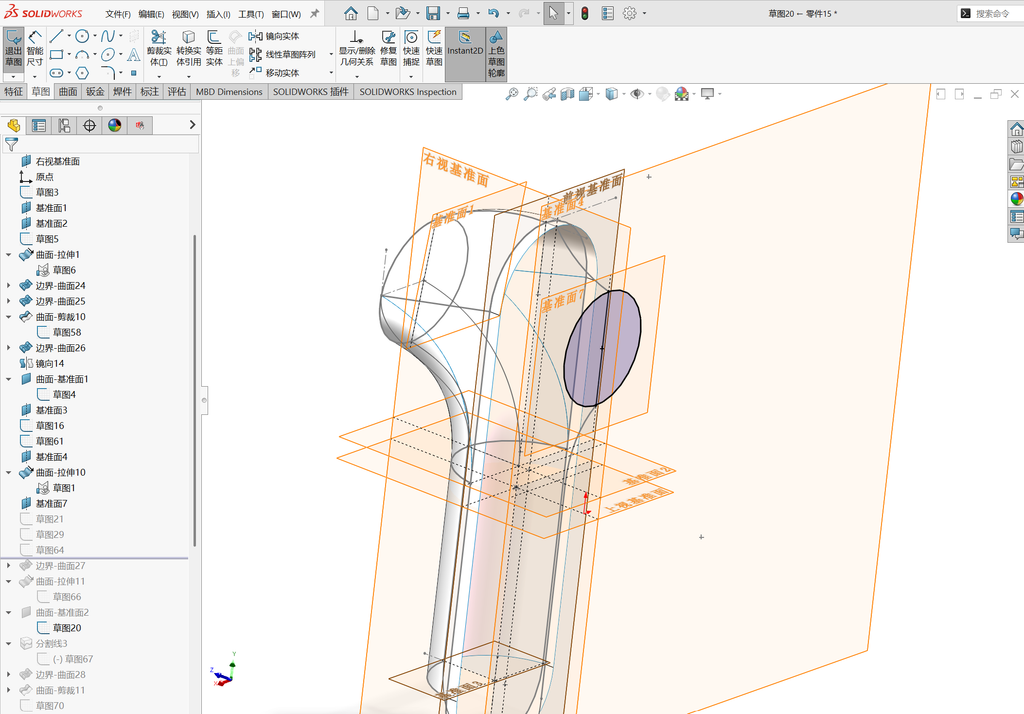Select Offset Entities (等距实体) tool
The height and width of the screenshot is (714, 1024).
click(214, 48)
